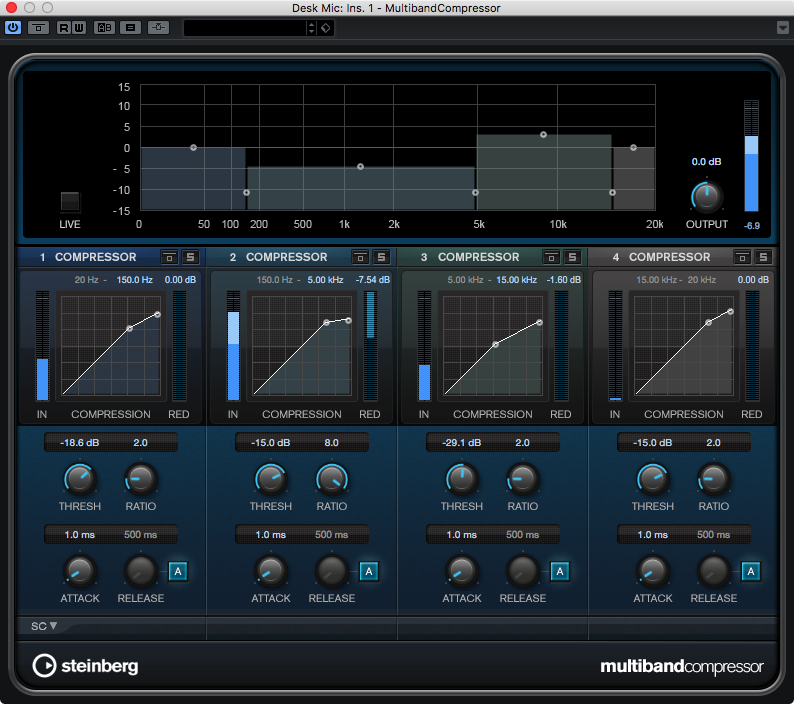Image resolution: width=794 pixels, height=704 pixels.
Task: Click band 4 RATIO knob
Action: pos(713,479)
